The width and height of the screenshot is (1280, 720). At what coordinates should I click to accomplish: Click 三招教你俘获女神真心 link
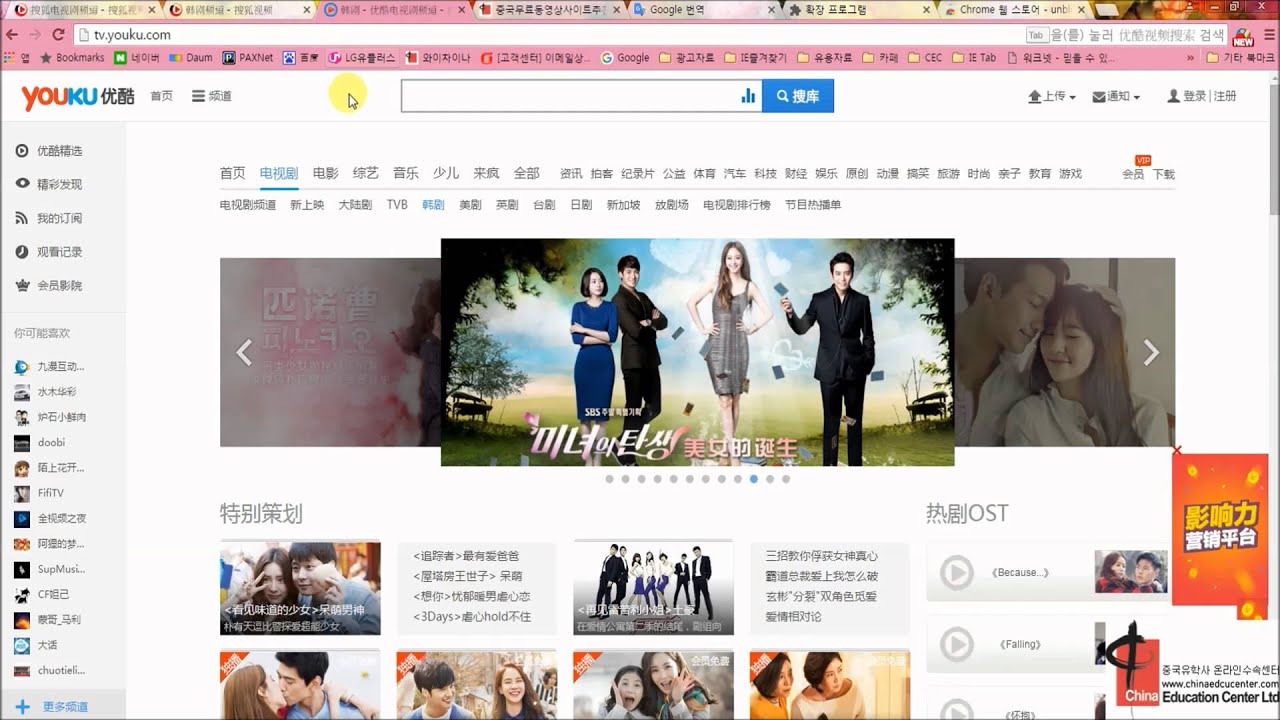click(822, 556)
